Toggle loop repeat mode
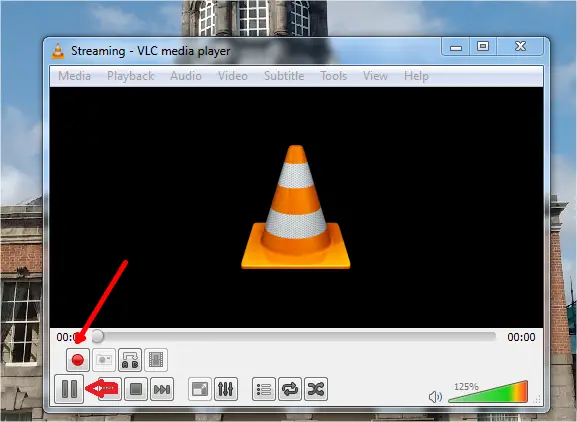 click(x=290, y=389)
